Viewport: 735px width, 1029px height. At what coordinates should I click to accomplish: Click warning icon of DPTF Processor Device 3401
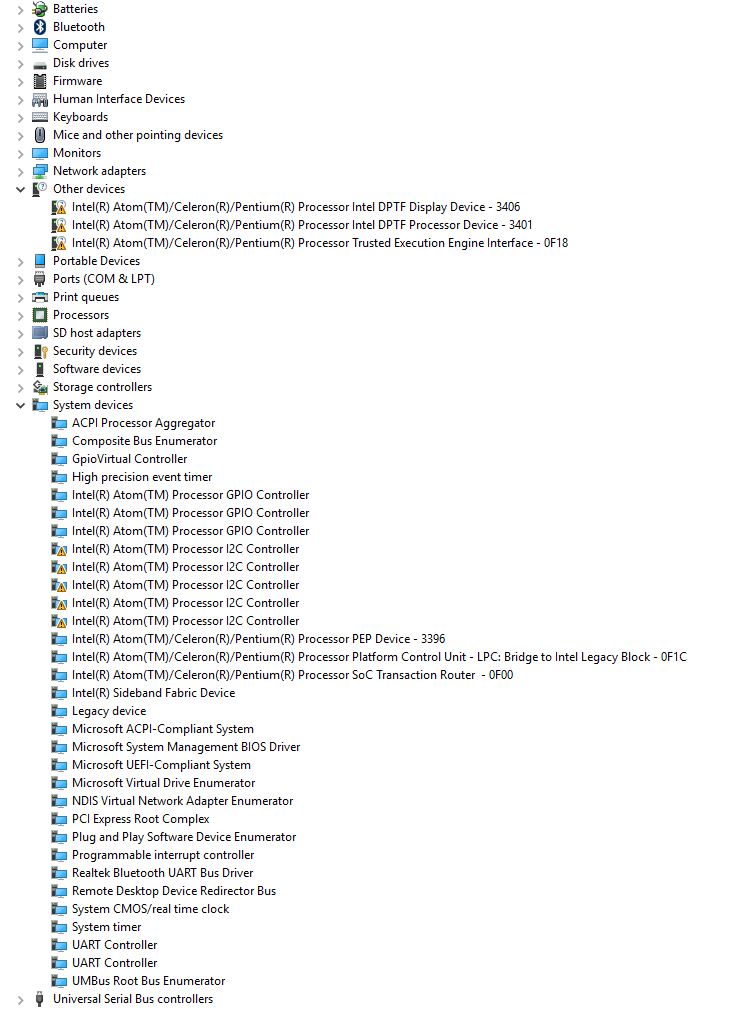[x=59, y=225]
